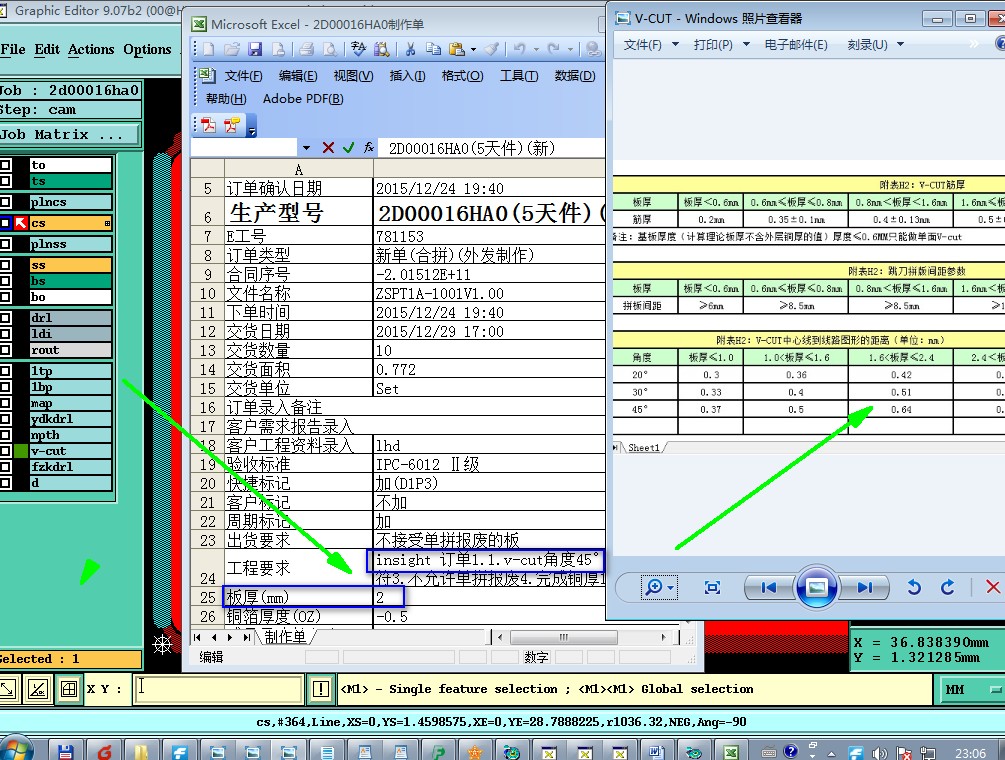The width and height of the screenshot is (1005, 760).
Task: Click the Convert to PDF and review icon
Action: [x=232, y=125]
